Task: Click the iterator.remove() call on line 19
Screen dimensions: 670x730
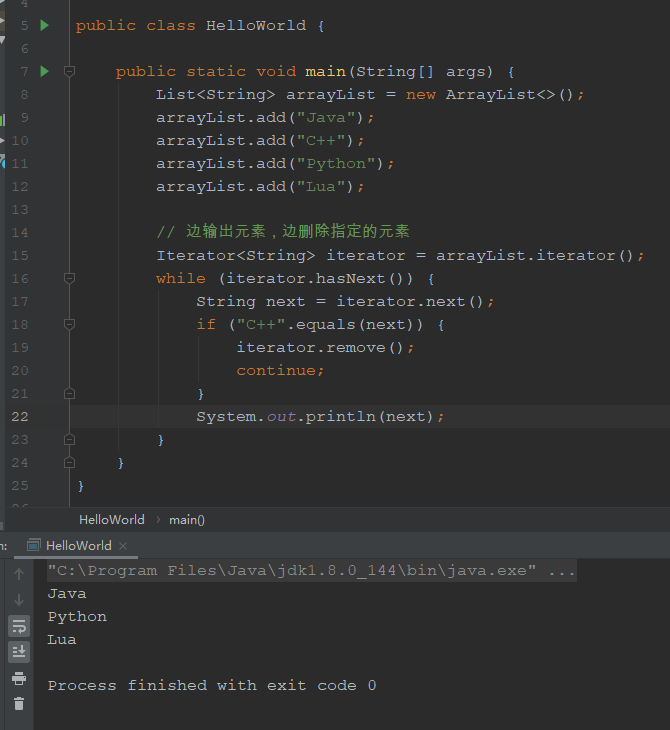Action: tap(325, 347)
